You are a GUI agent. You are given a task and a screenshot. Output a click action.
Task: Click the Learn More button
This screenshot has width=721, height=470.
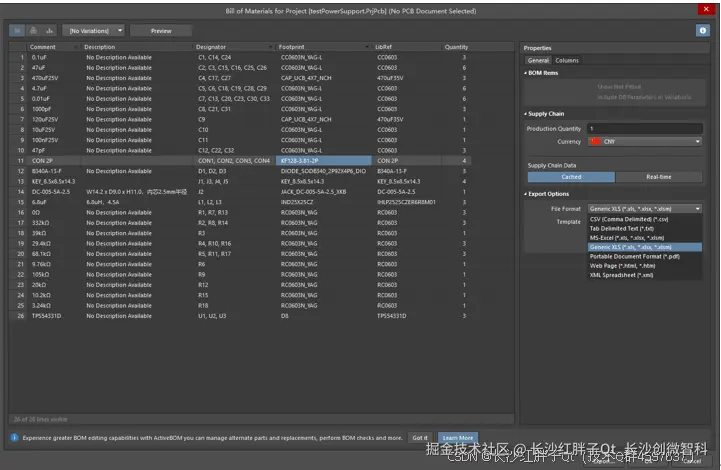458,438
